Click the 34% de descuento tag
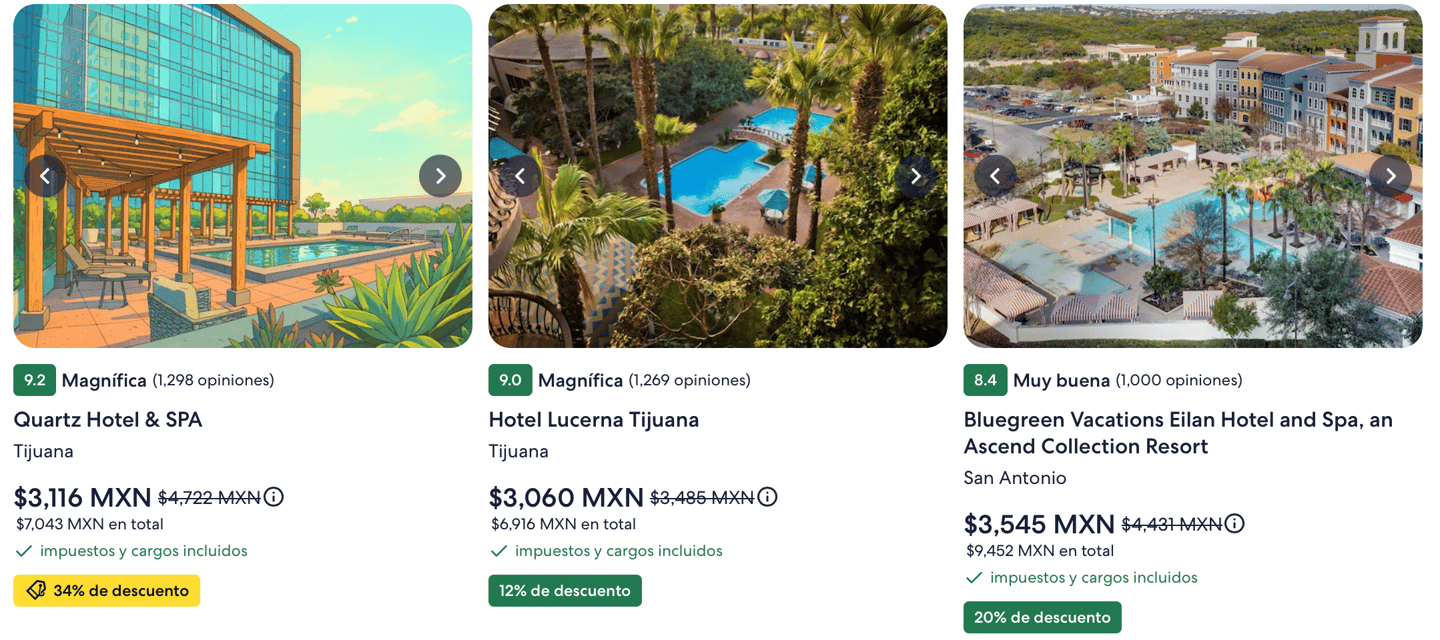Screen dimensions: 1440x640 (107, 591)
